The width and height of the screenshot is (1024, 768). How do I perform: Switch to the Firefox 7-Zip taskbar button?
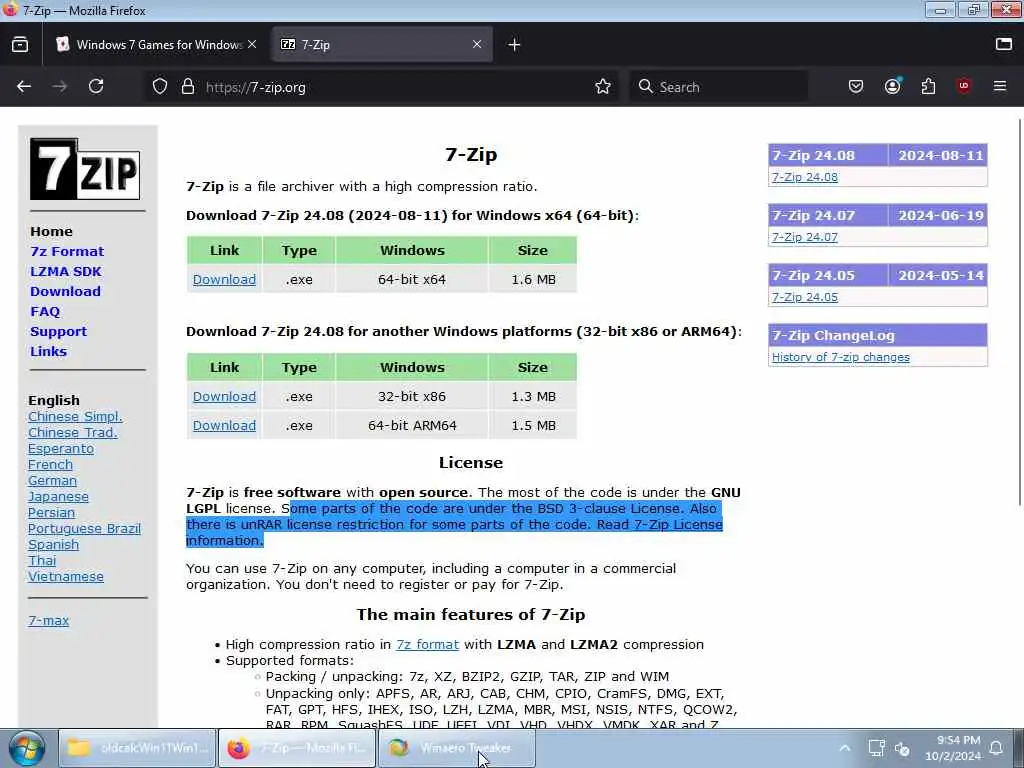pos(297,748)
